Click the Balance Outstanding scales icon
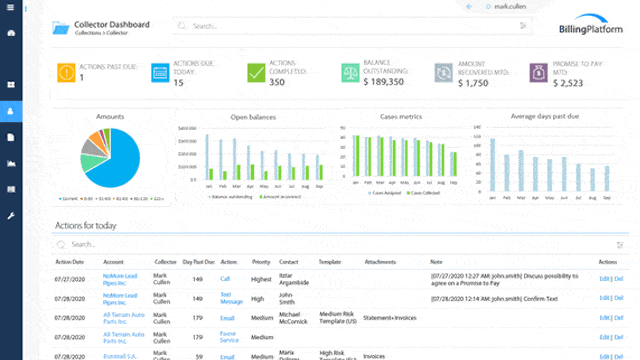This screenshot has height=360, width=640. click(350, 73)
